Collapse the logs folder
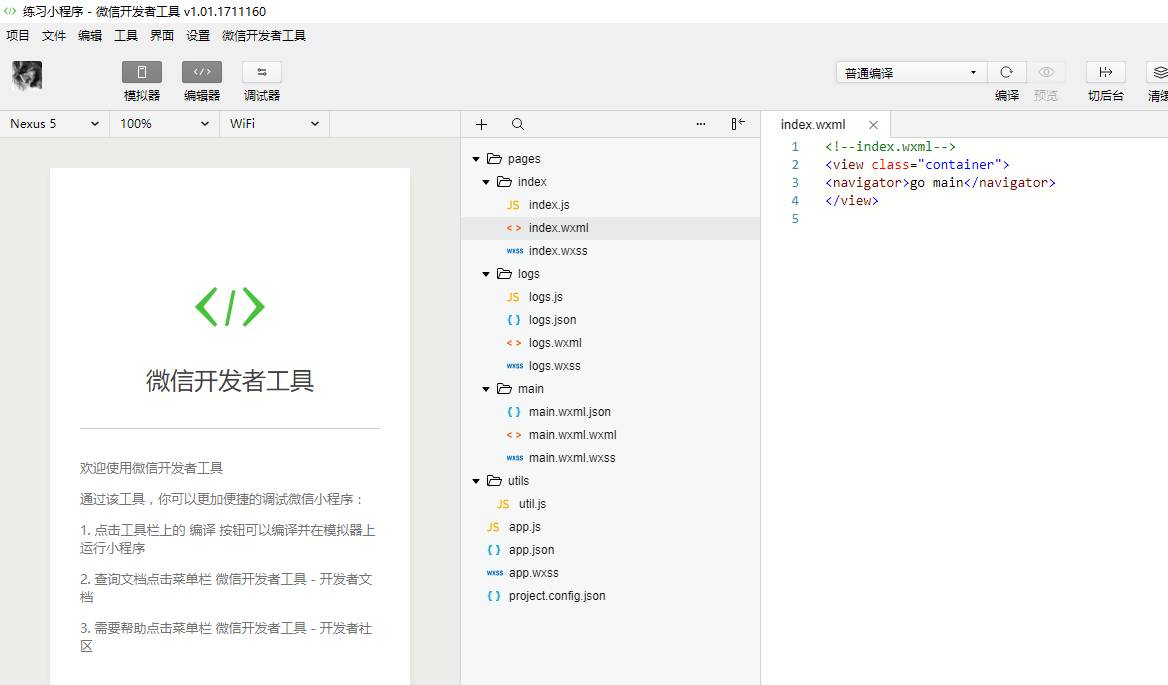Screen dimensions: 1168x685 tap(486, 274)
